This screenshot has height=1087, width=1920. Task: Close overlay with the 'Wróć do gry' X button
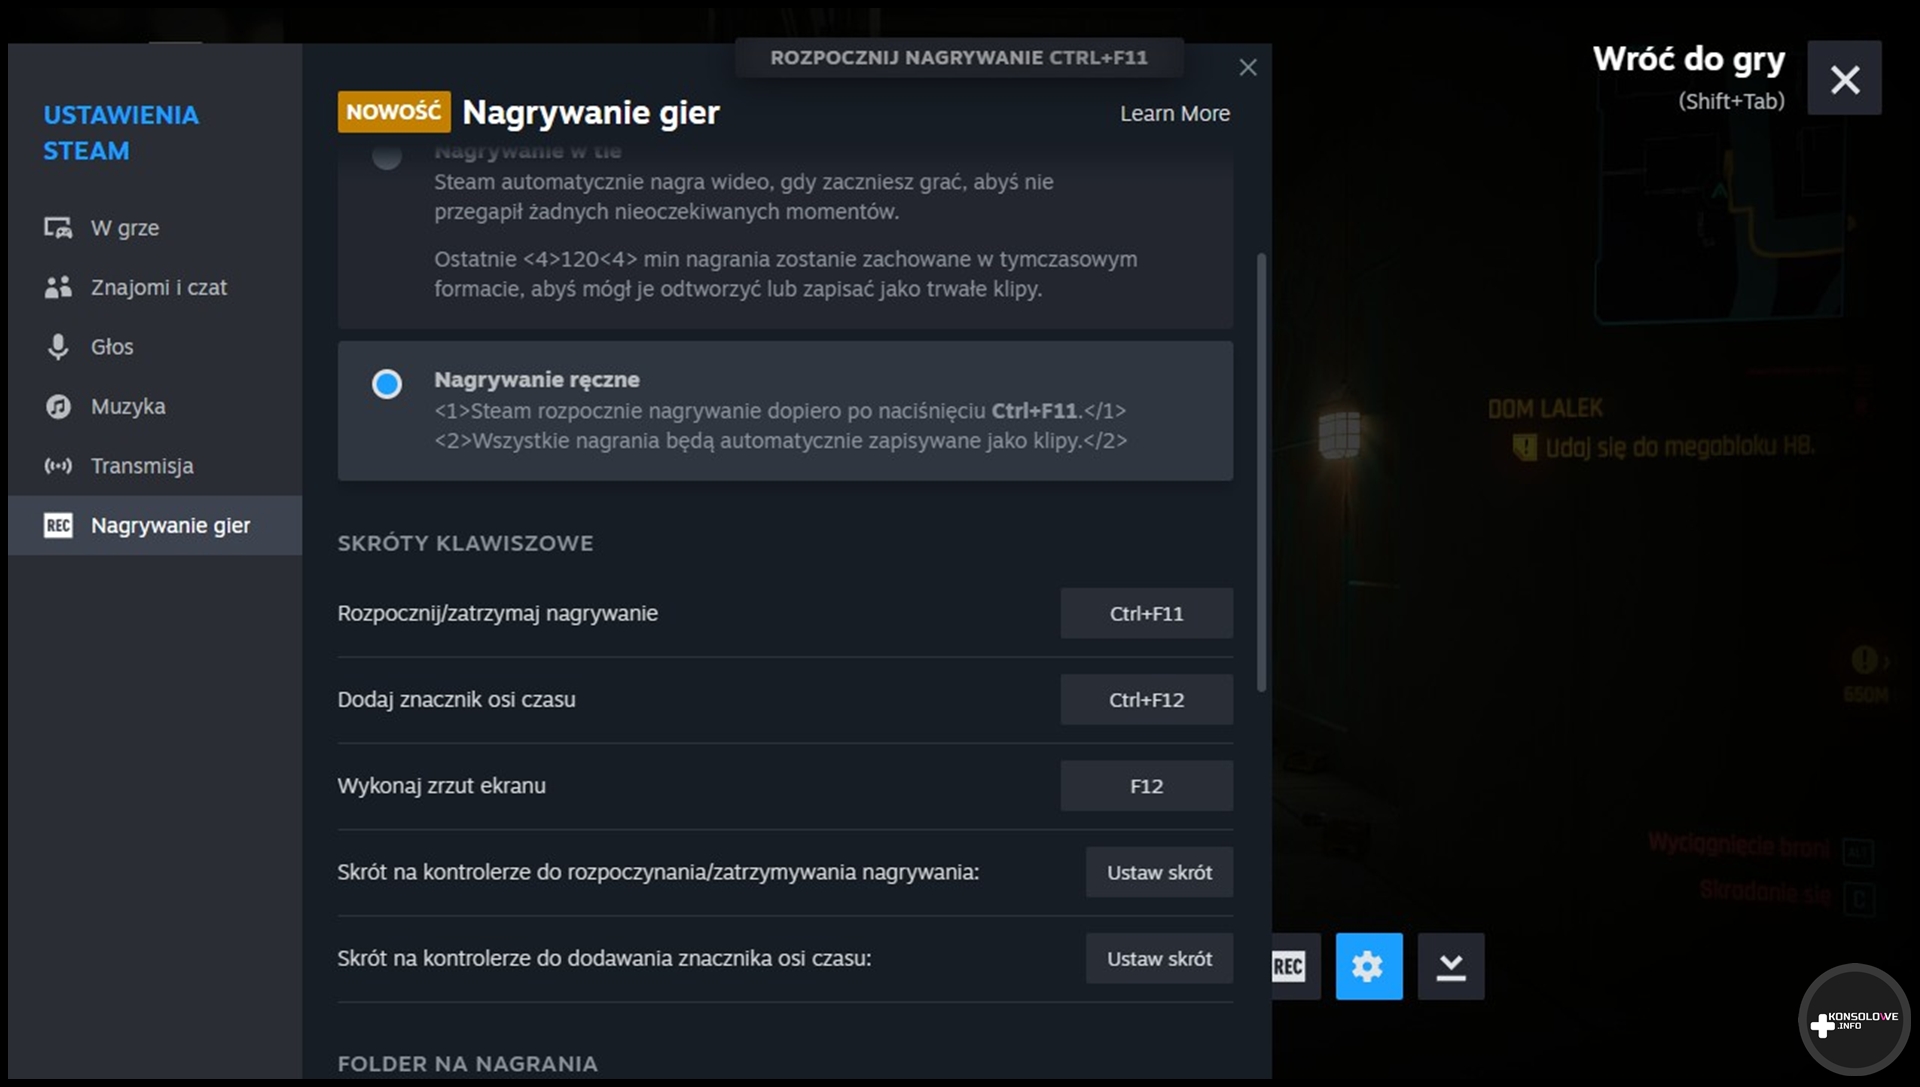pos(1844,79)
